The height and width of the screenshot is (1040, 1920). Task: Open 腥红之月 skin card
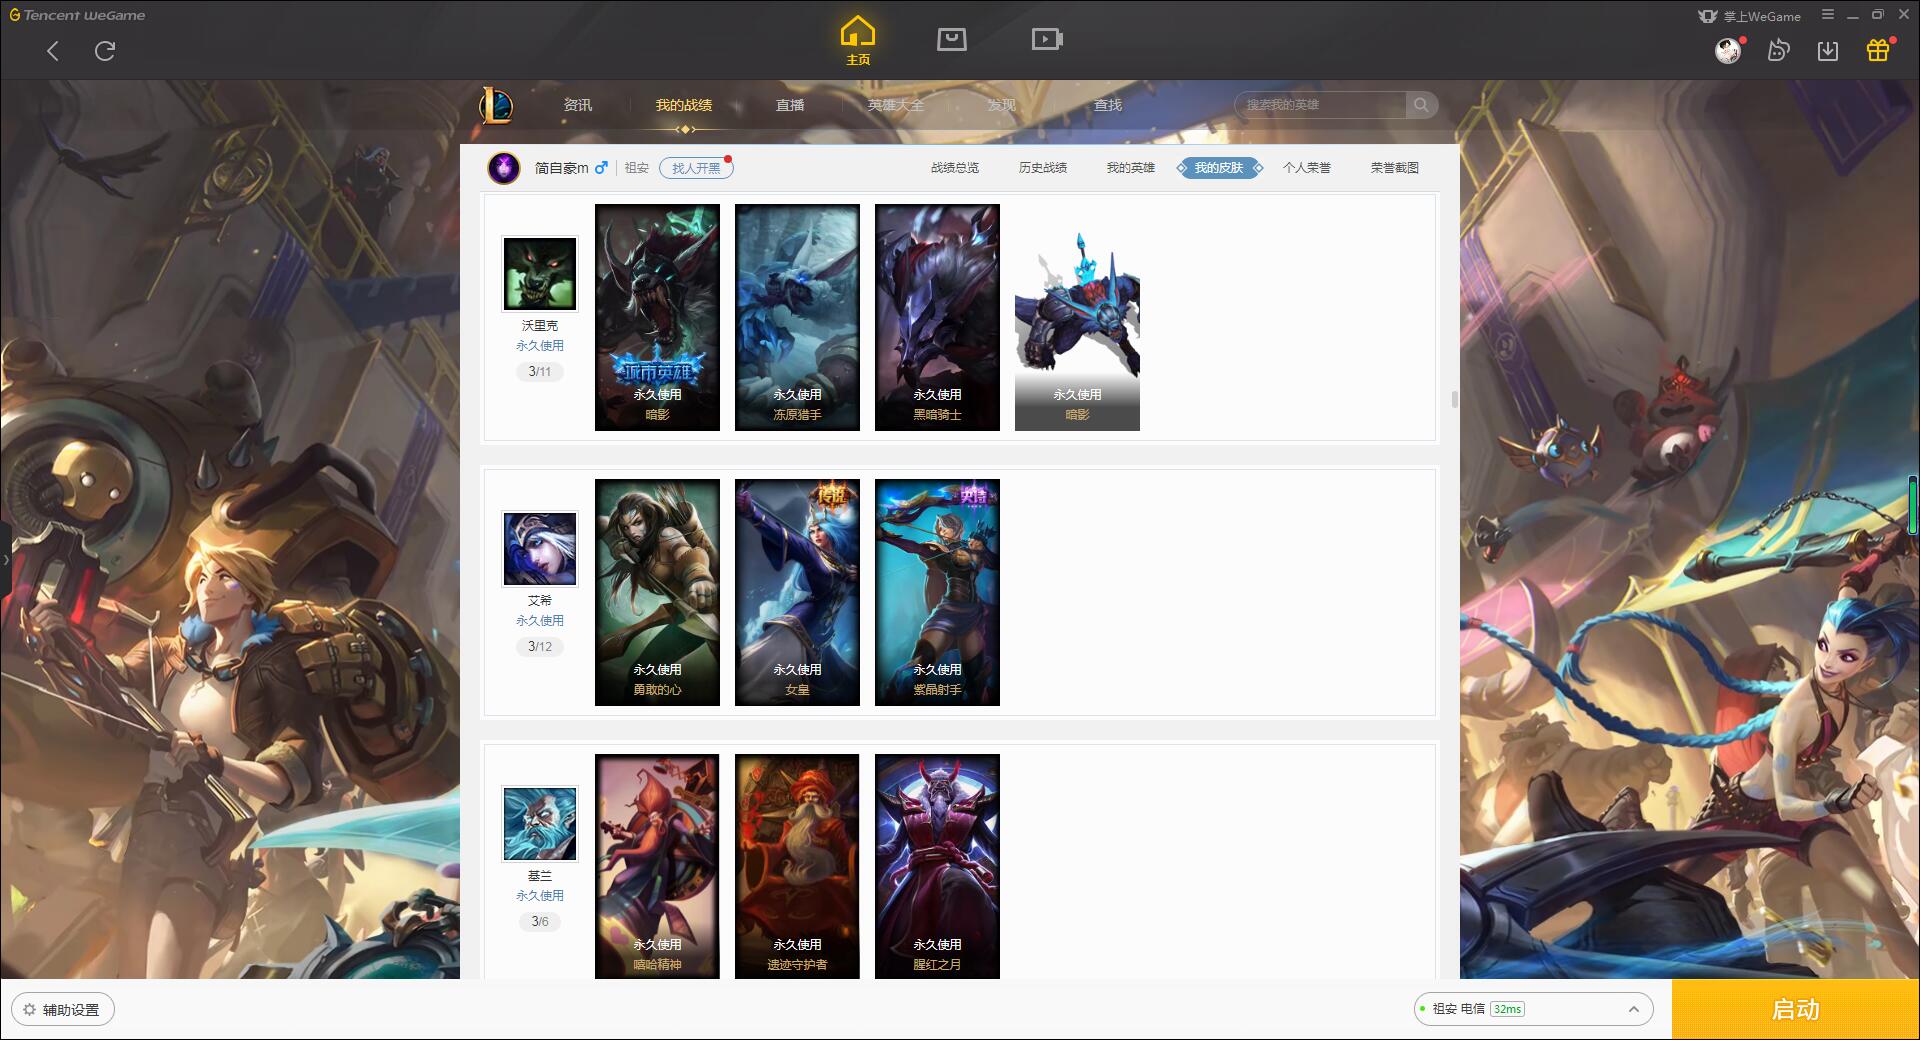[x=937, y=866]
